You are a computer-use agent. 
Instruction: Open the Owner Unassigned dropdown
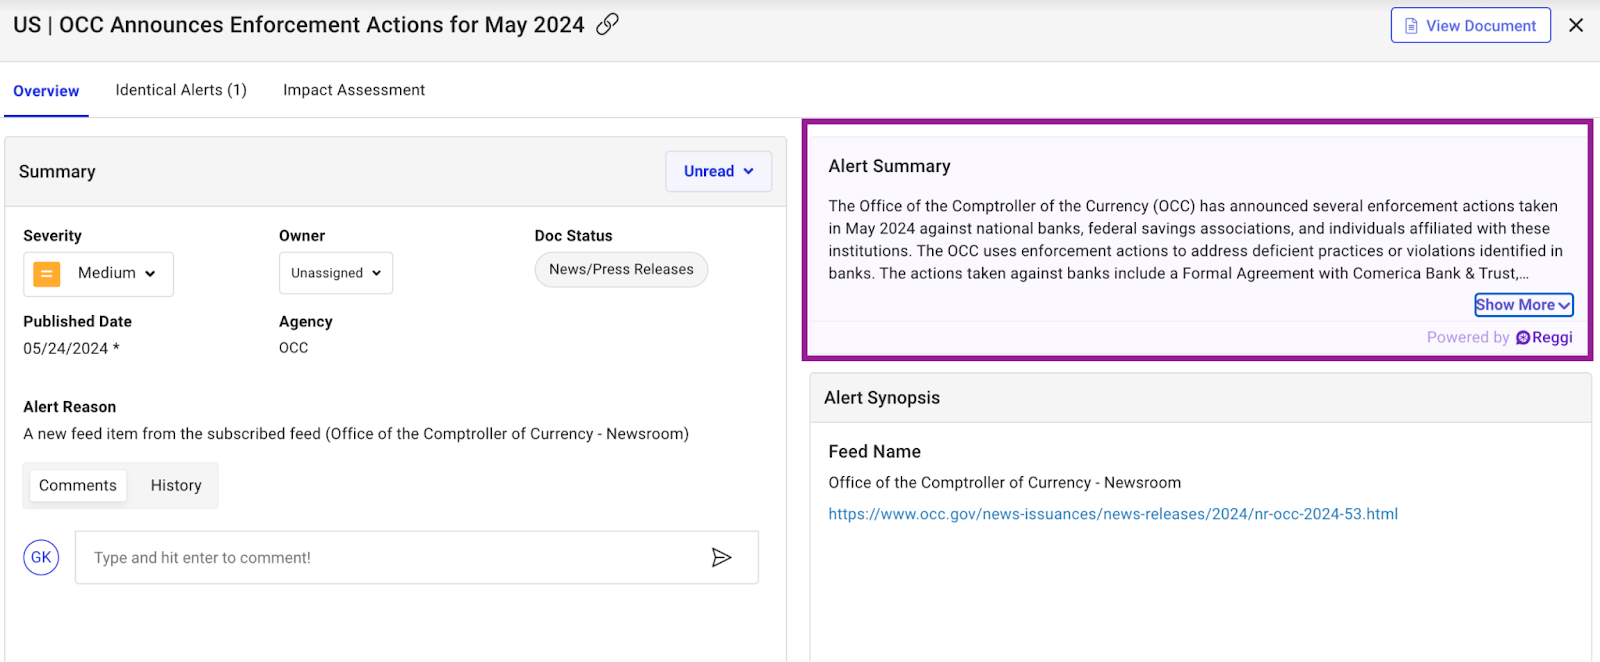[x=336, y=274]
